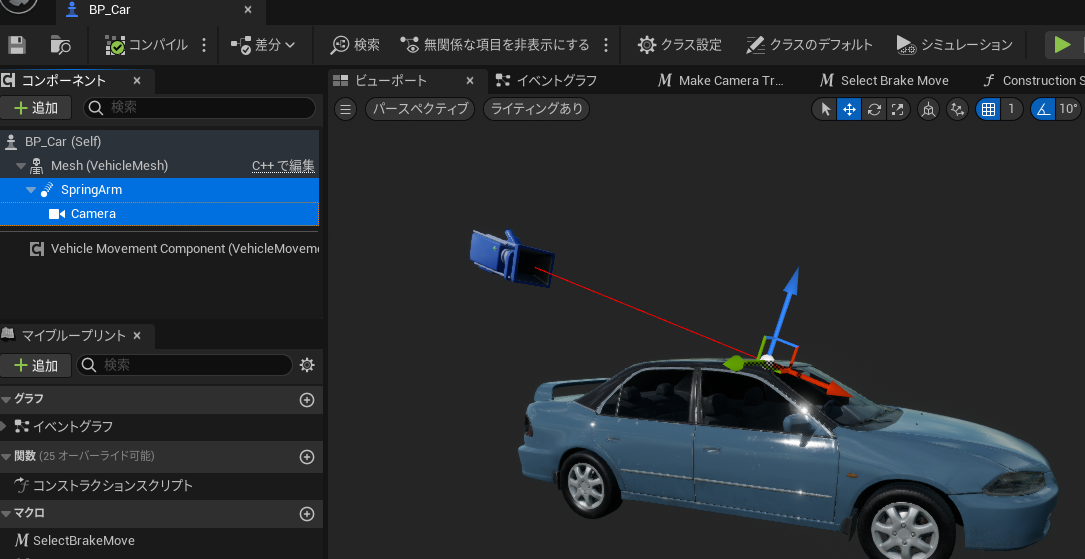Open grid snap size value 1
The width and height of the screenshot is (1085, 559).
pos(1012,109)
